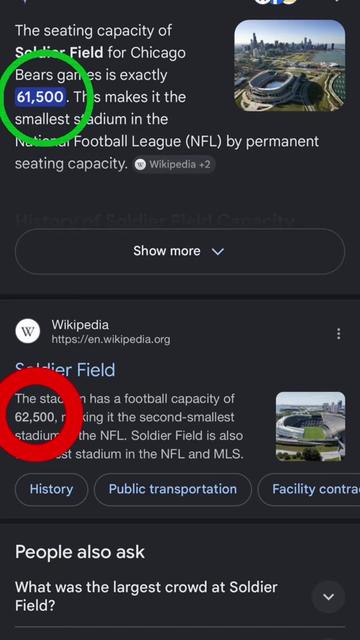Click the bold Soldier Field text in the overview
The height and width of the screenshot is (640, 360).
point(60,53)
